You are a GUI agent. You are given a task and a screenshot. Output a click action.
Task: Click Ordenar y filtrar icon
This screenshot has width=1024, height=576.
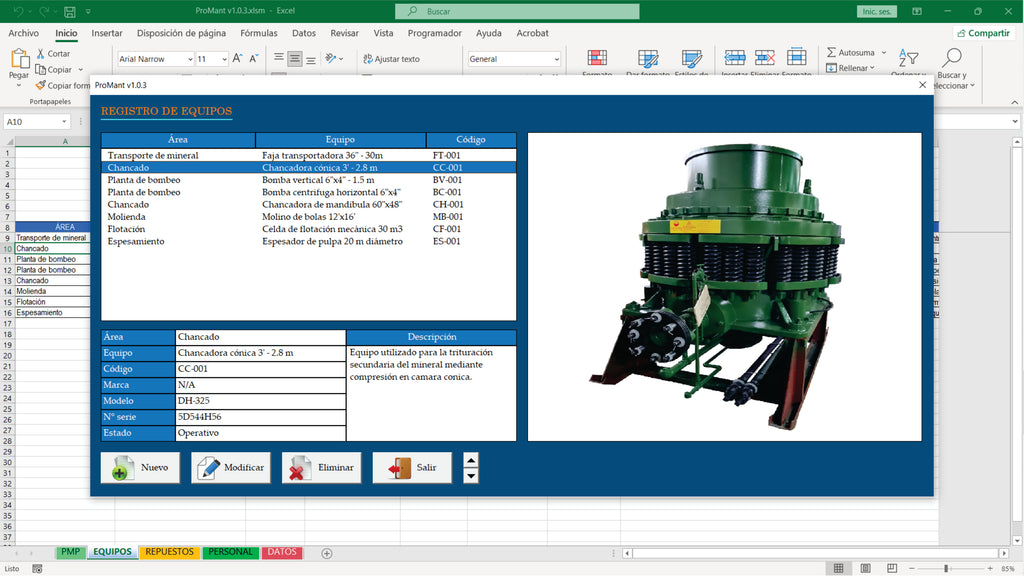908,59
